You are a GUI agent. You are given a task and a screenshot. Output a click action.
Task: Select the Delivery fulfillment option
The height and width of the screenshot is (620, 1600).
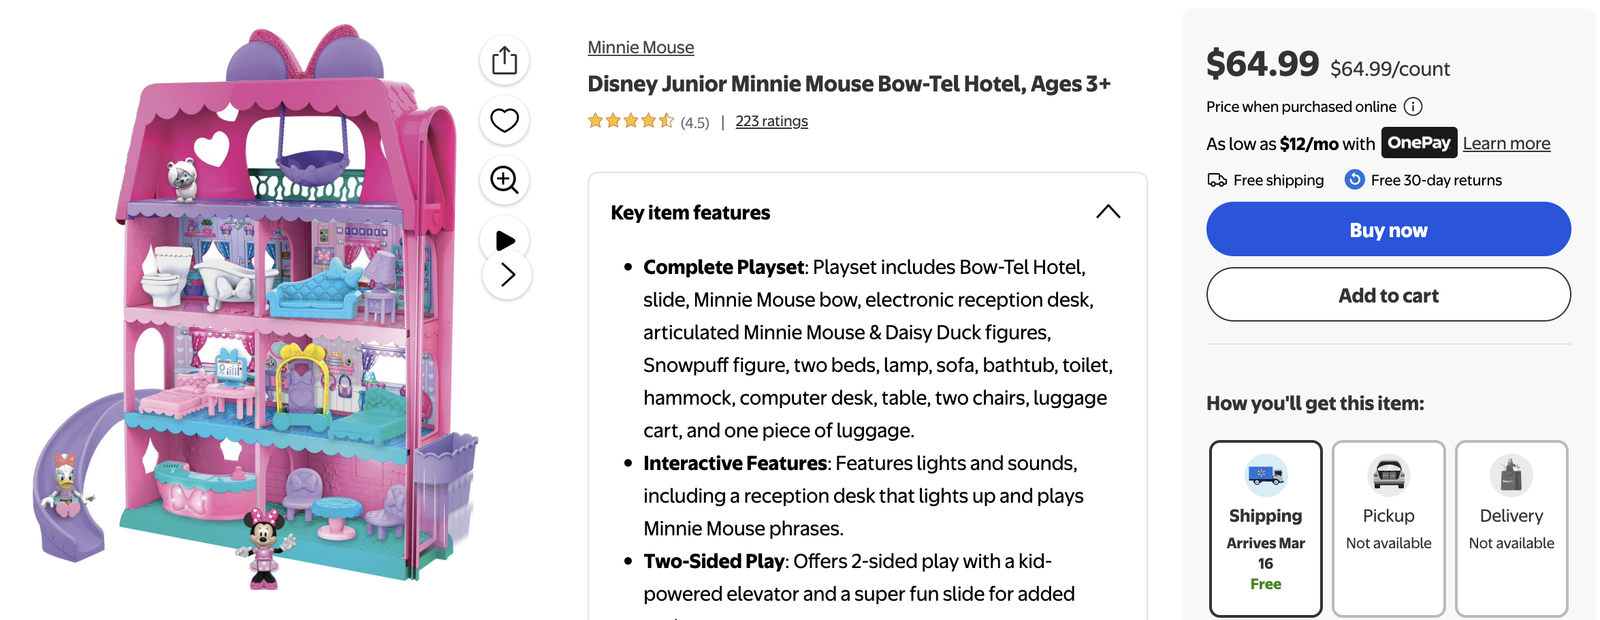click(x=1511, y=528)
